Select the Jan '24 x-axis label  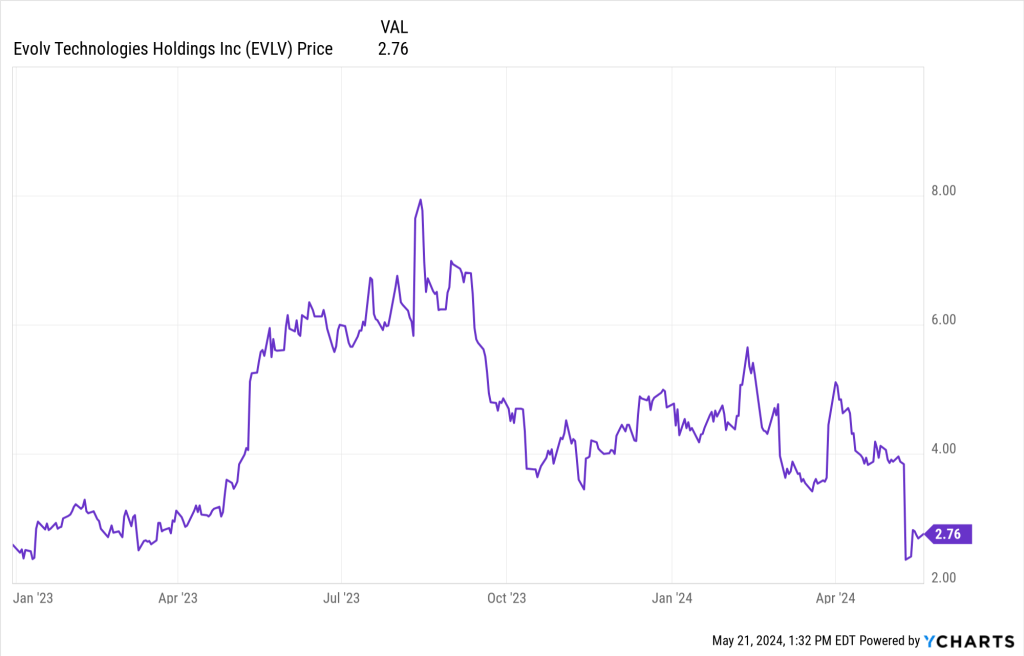tap(671, 598)
